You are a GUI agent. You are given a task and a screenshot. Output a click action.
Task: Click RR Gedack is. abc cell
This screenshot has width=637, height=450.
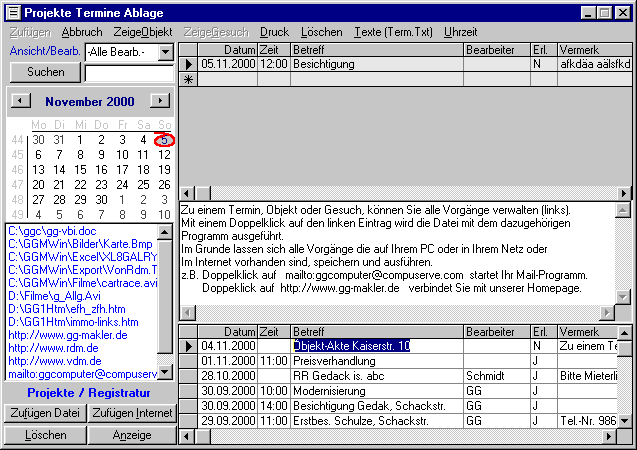click(377, 376)
